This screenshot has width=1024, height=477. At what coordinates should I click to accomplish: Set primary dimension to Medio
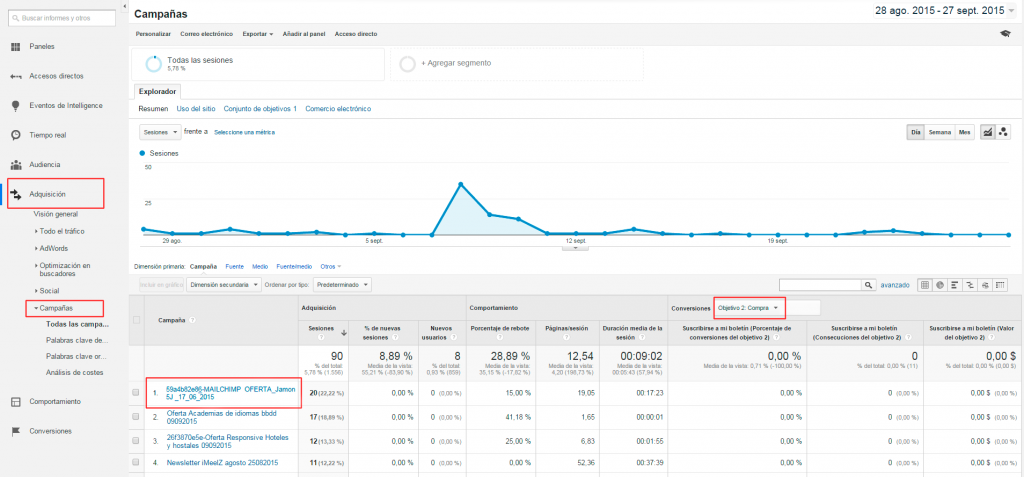tap(260, 267)
